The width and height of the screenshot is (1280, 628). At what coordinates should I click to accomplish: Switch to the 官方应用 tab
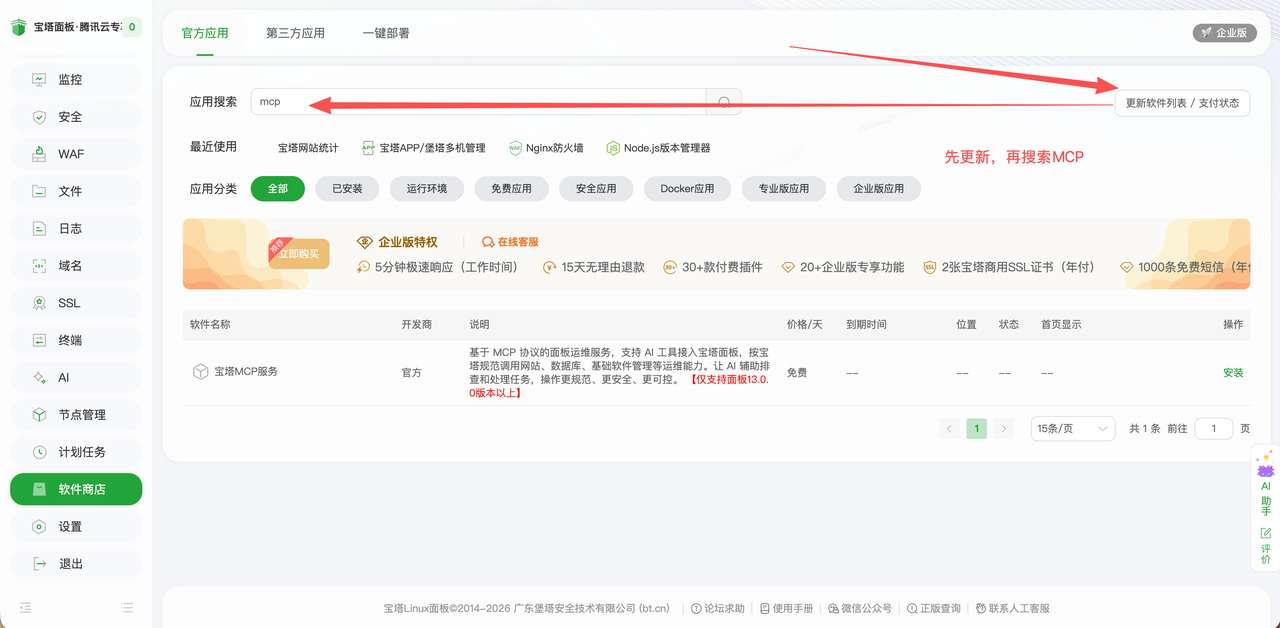coord(205,33)
